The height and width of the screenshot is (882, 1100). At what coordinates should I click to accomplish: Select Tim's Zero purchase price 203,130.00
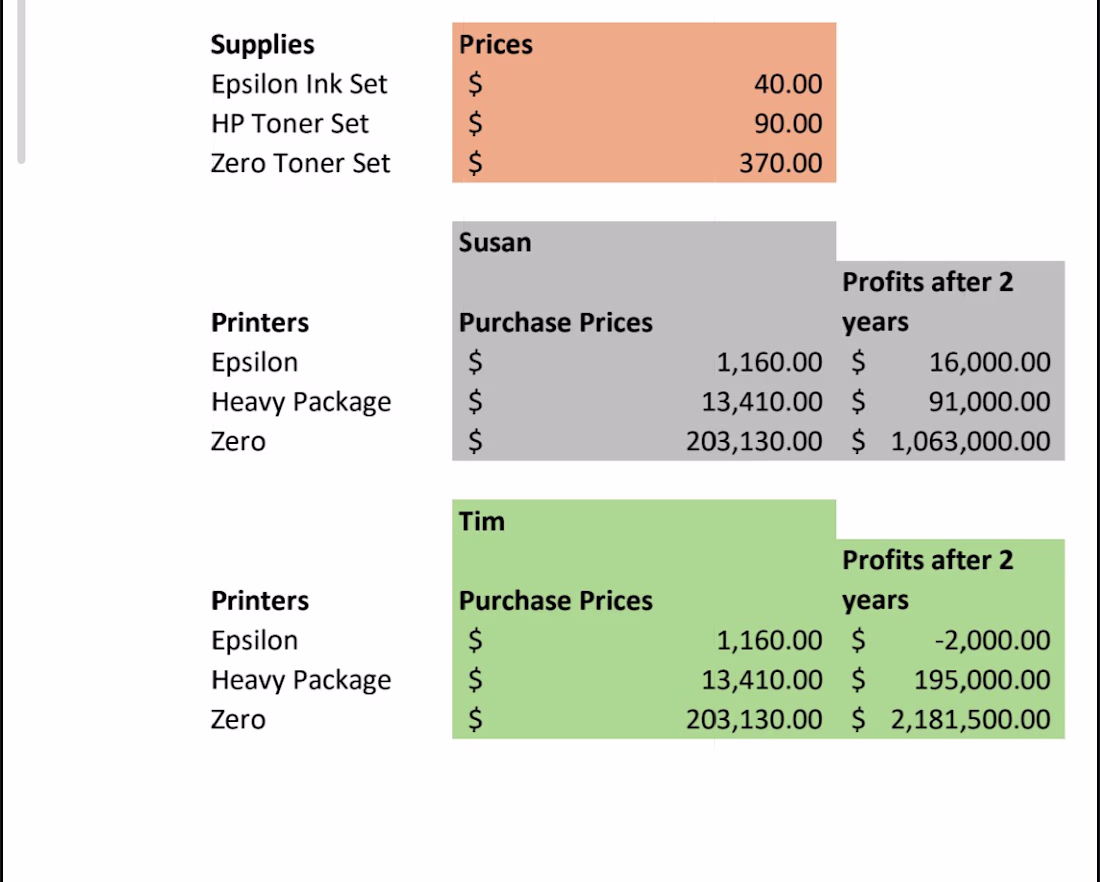click(x=753, y=719)
